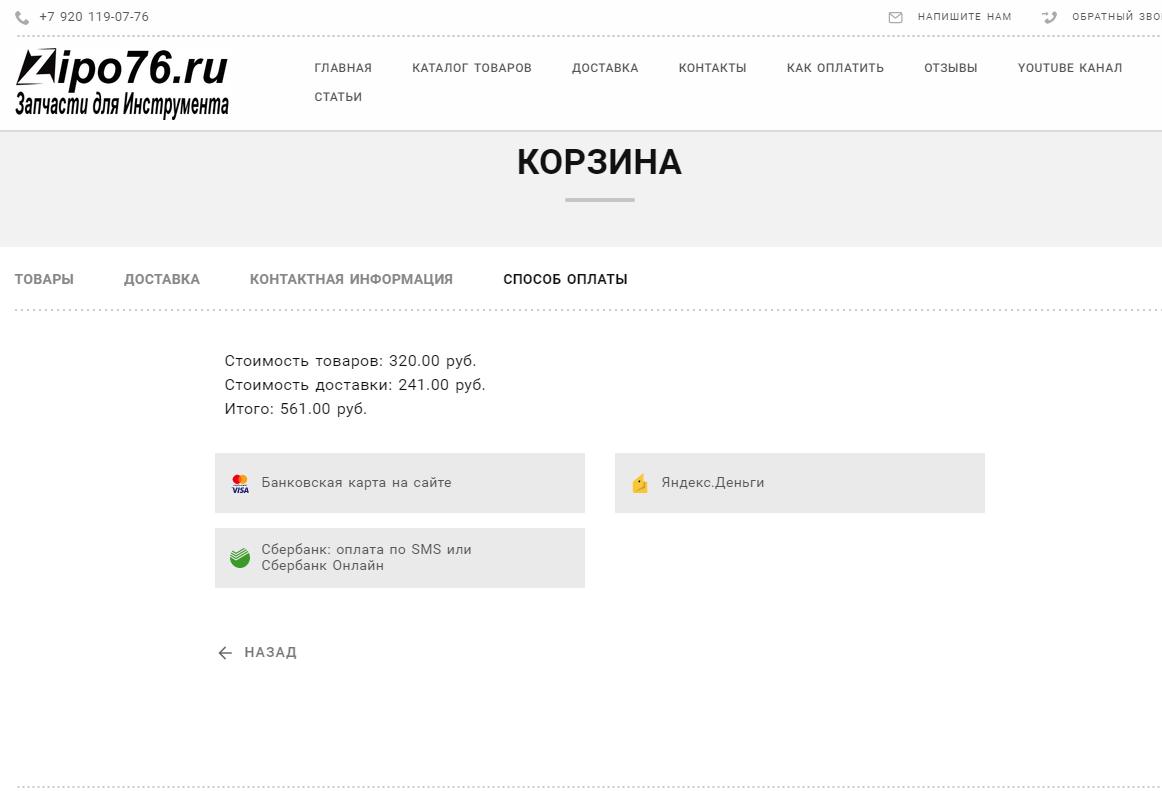This screenshot has height=791, width=1162.
Task: Switch to the ТОВАРЫ checkout step
Action: (x=44, y=279)
